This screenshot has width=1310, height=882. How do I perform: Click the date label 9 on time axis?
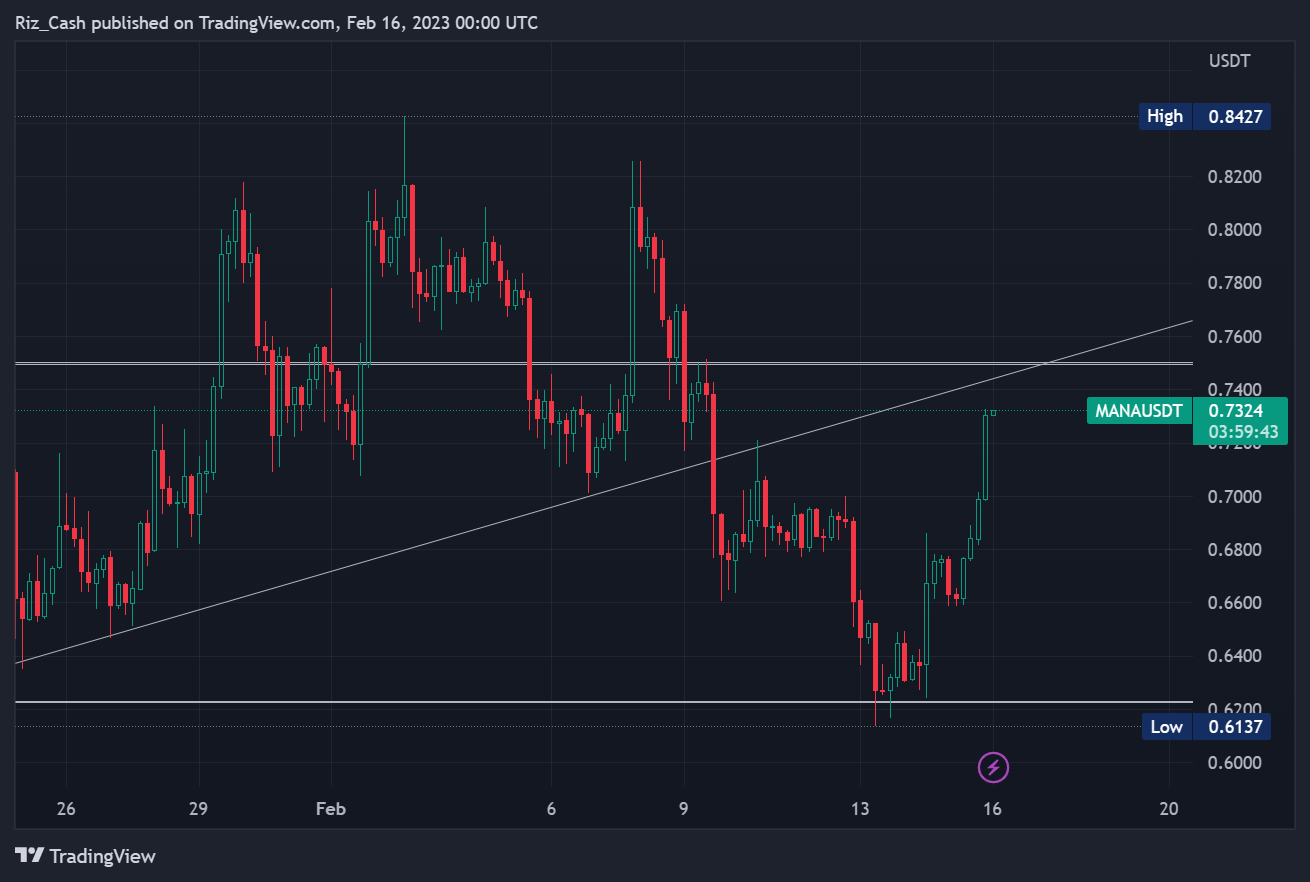tap(684, 809)
